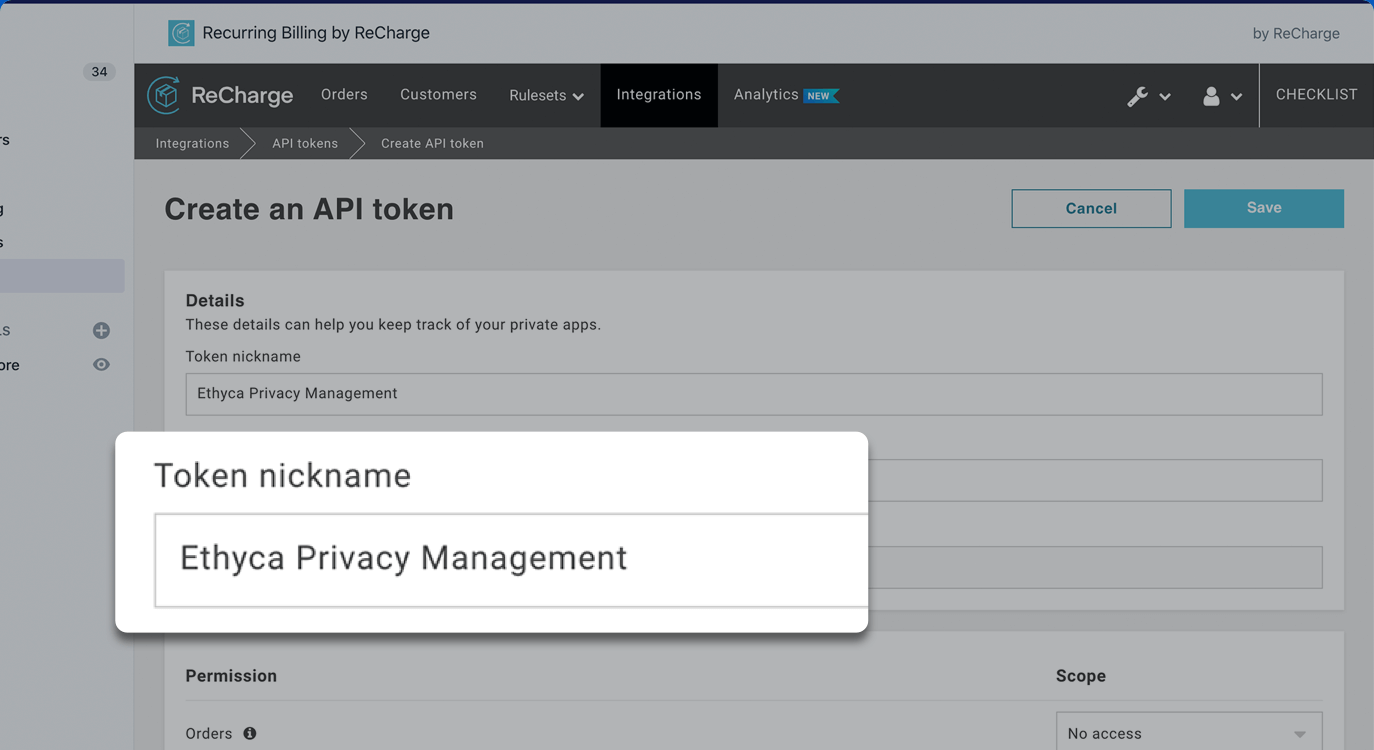Viewport: 1374px width, 750px height.
Task: Click the Scope column header
Action: coord(1081,676)
